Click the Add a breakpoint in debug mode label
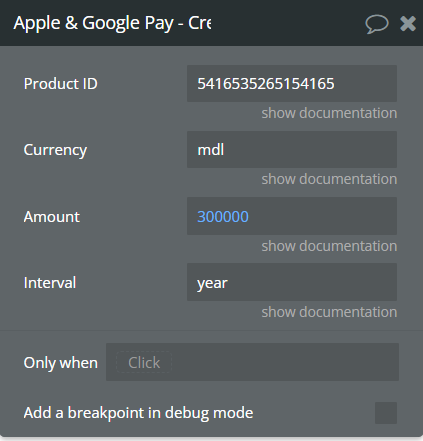This screenshot has height=441, width=423. pyautogui.click(x=138, y=413)
